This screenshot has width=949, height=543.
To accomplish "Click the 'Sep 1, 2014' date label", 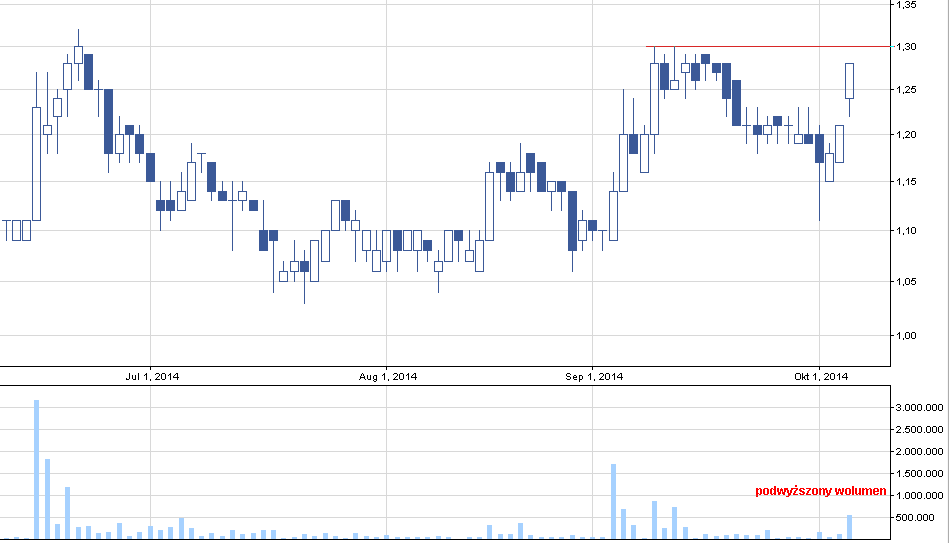I will tap(594, 377).
